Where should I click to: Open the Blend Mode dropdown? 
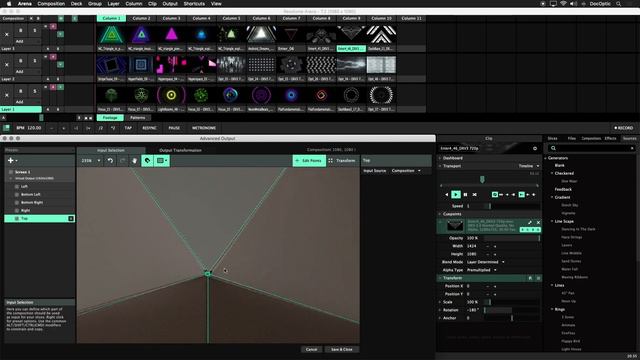pyautogui.click(x=486, y=262)
